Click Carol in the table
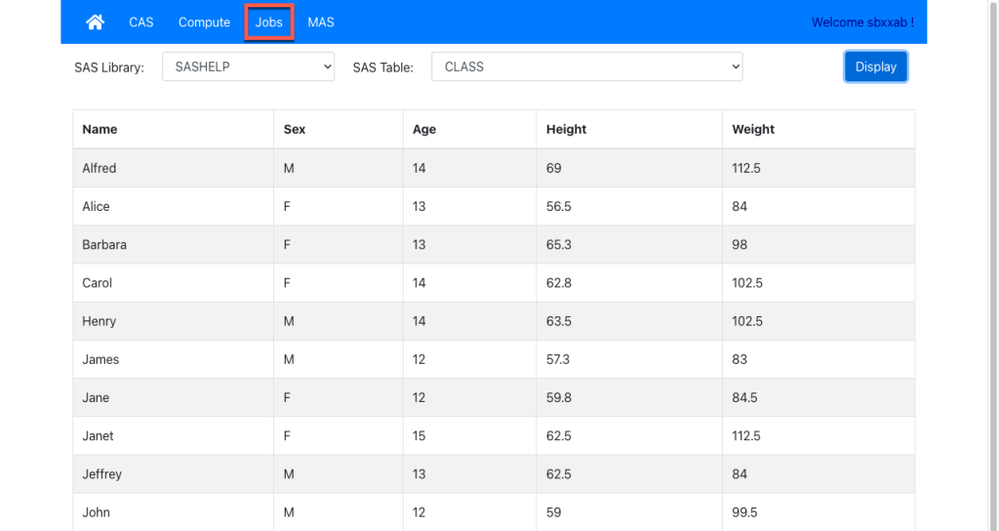 tap(97, 283)
